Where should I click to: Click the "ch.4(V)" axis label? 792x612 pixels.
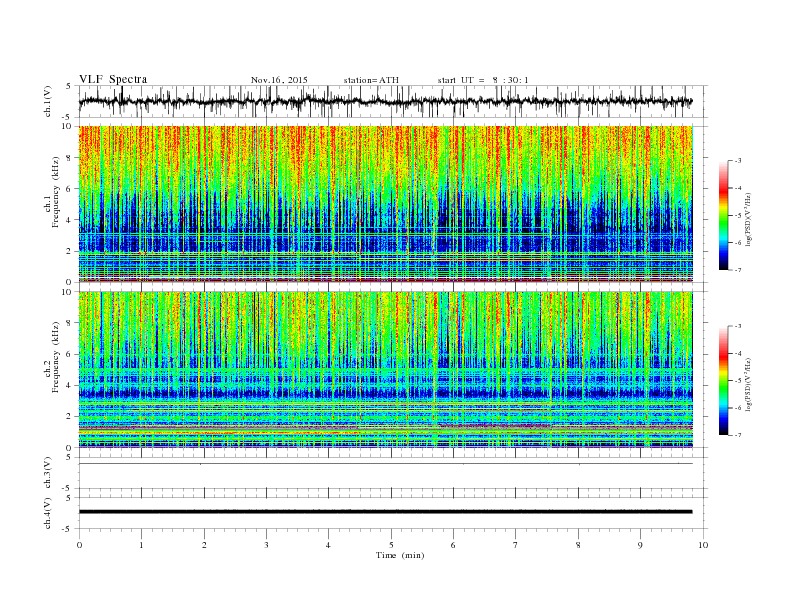coord(47,513)
